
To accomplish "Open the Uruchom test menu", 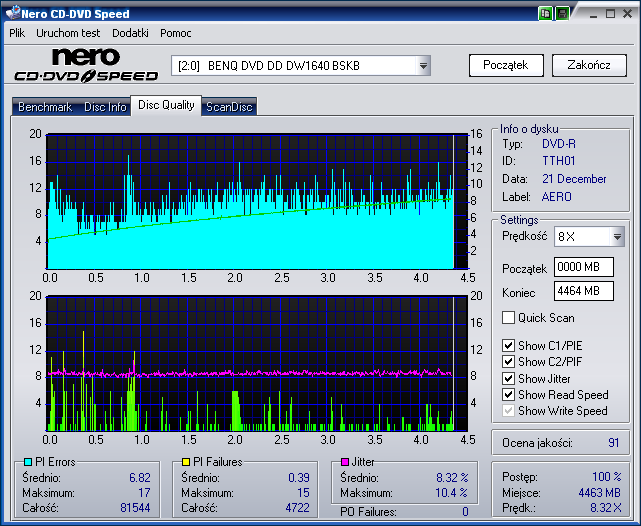I will click(x=68, y=33).
